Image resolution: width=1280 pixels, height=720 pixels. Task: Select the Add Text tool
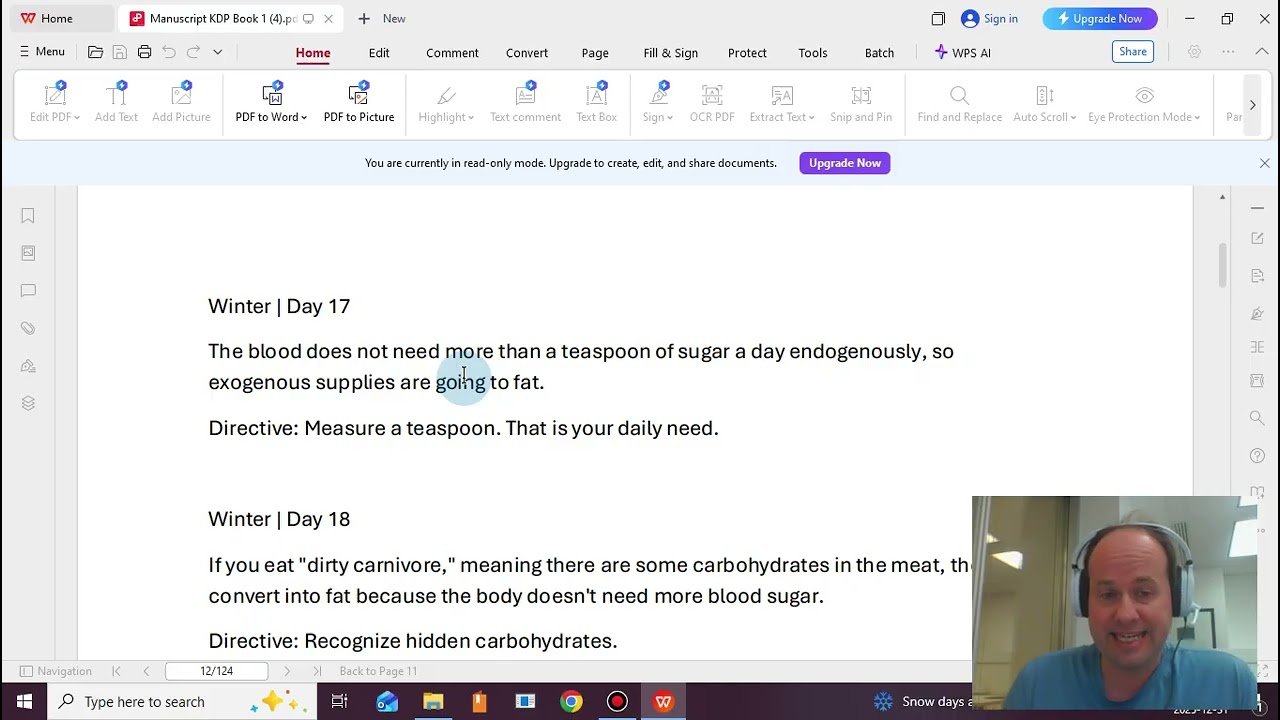116,103
